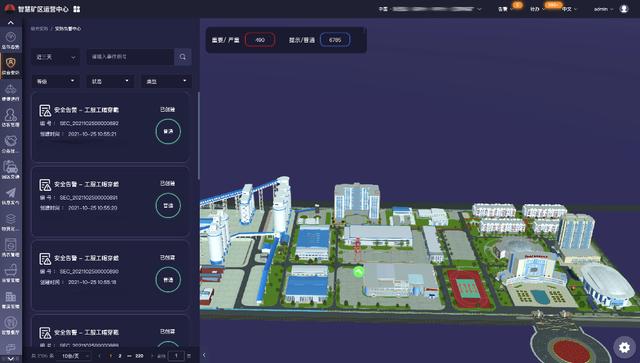Click the admin user avatar icon

(x=623, y=9)
